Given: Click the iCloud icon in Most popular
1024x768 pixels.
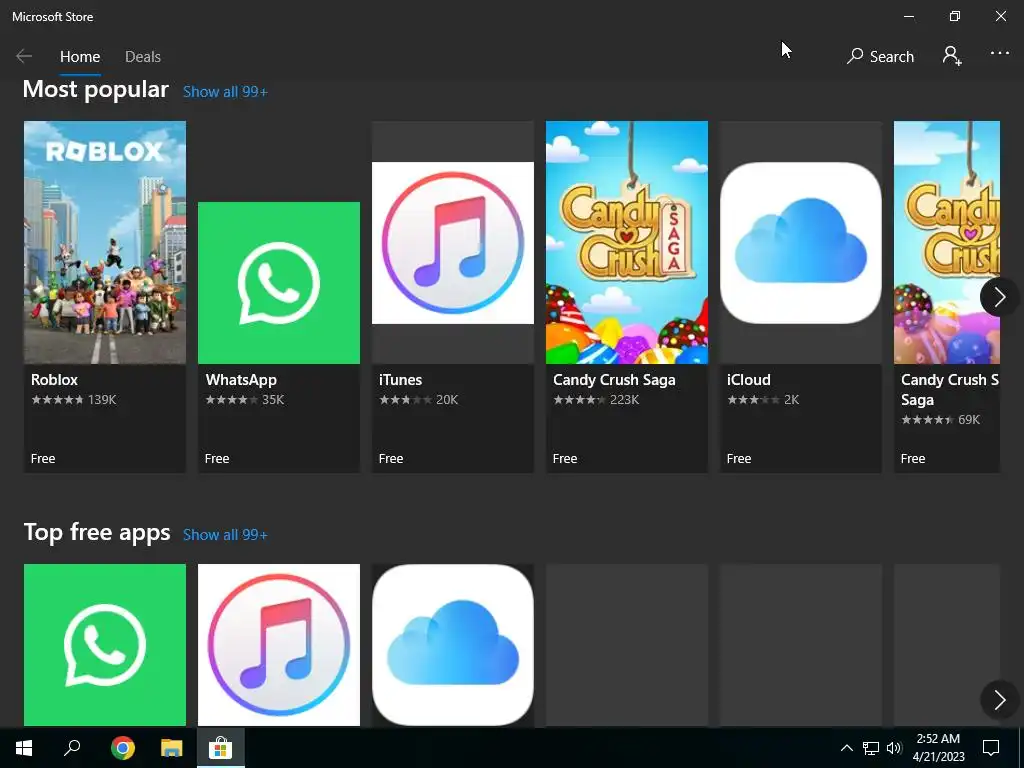Looking at the screenshot, I should pyautogui.click(x=801, y=243).
